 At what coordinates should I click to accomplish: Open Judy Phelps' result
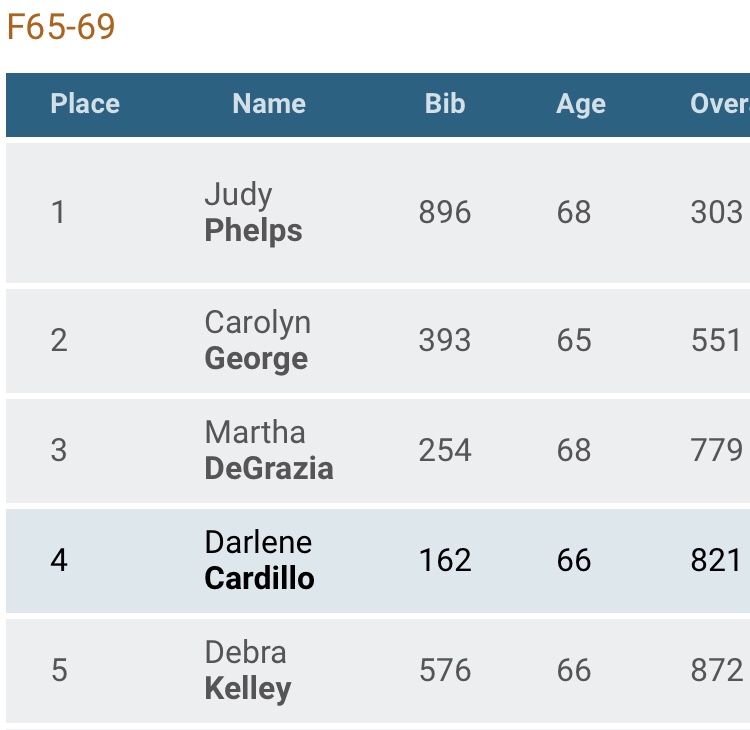coord(253,212)
